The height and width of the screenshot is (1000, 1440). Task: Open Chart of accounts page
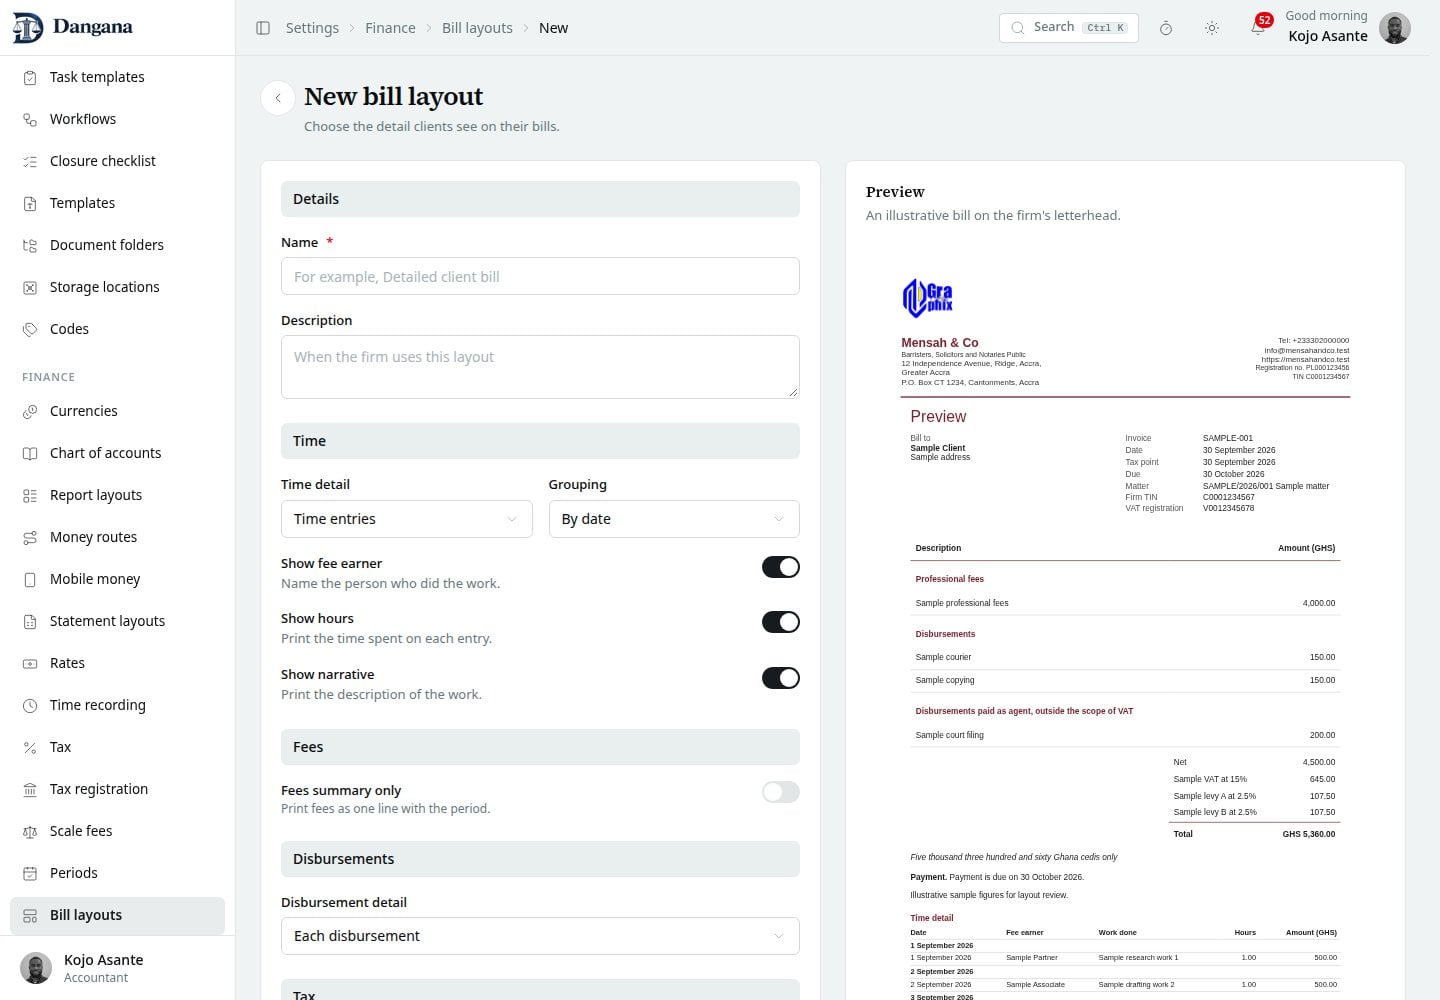pyautogui.click(x=117, y=453)
